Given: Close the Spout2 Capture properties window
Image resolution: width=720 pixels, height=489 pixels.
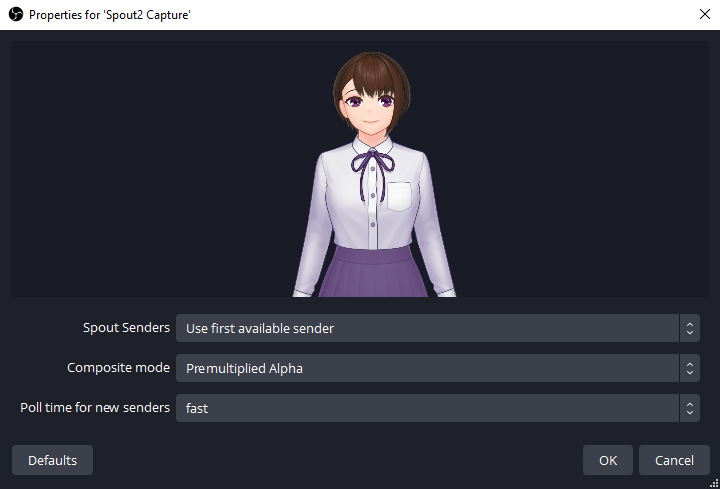Looking at the screenshot, I should click(705, 14).
